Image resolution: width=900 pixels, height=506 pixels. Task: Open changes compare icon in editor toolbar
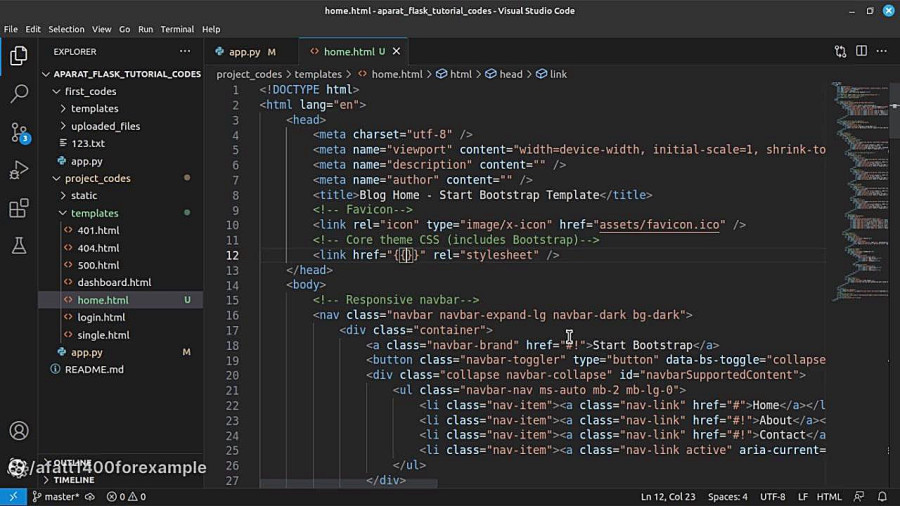tap(840, 52)
